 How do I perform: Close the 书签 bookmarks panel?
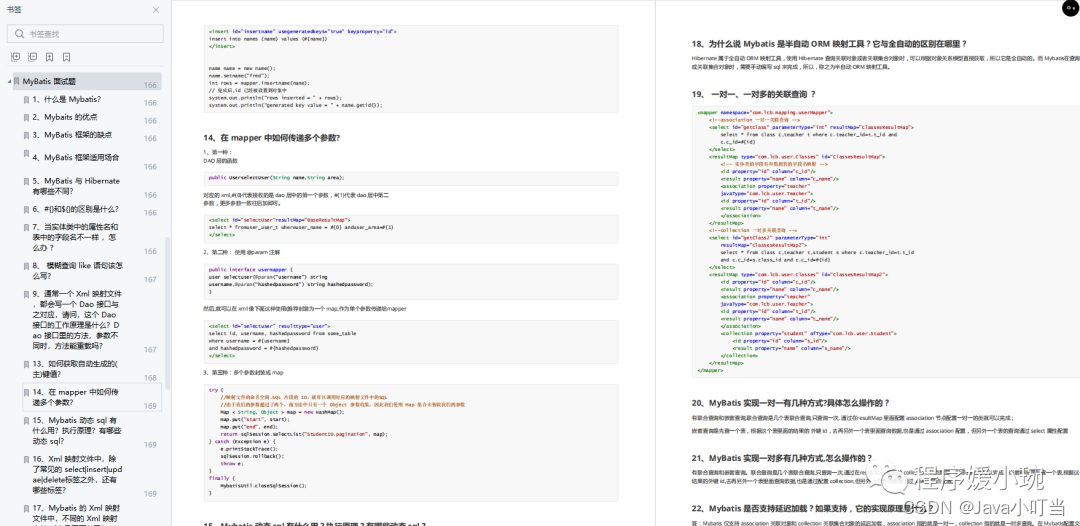pos(156,10)
